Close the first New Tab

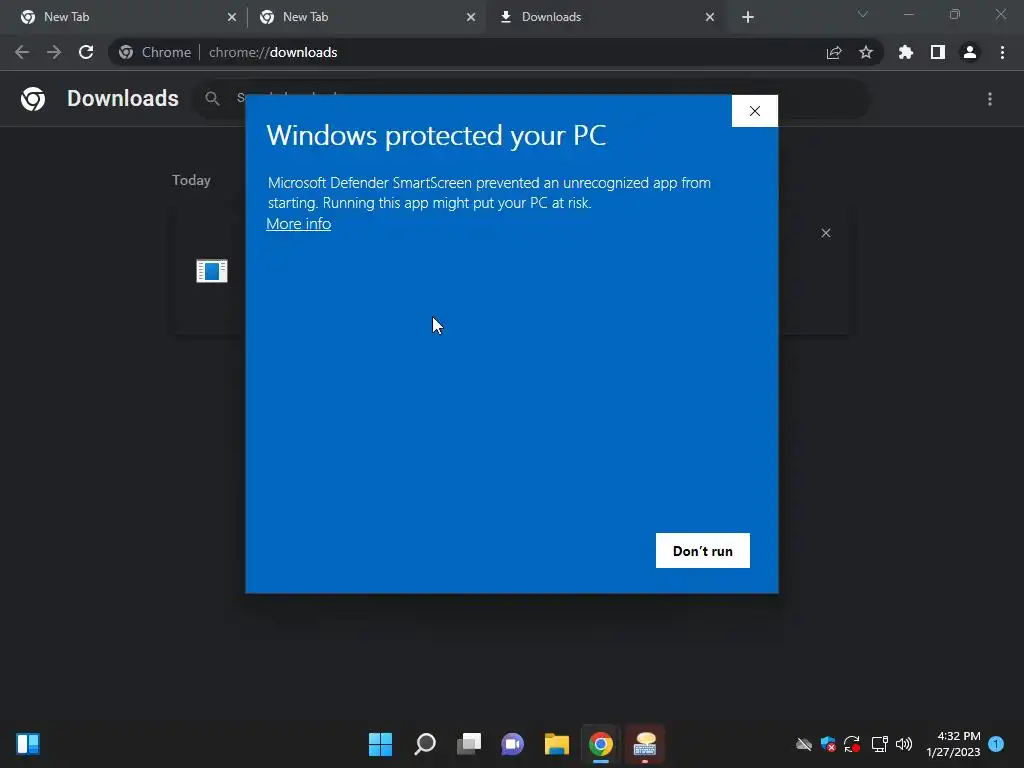[232, 18]
